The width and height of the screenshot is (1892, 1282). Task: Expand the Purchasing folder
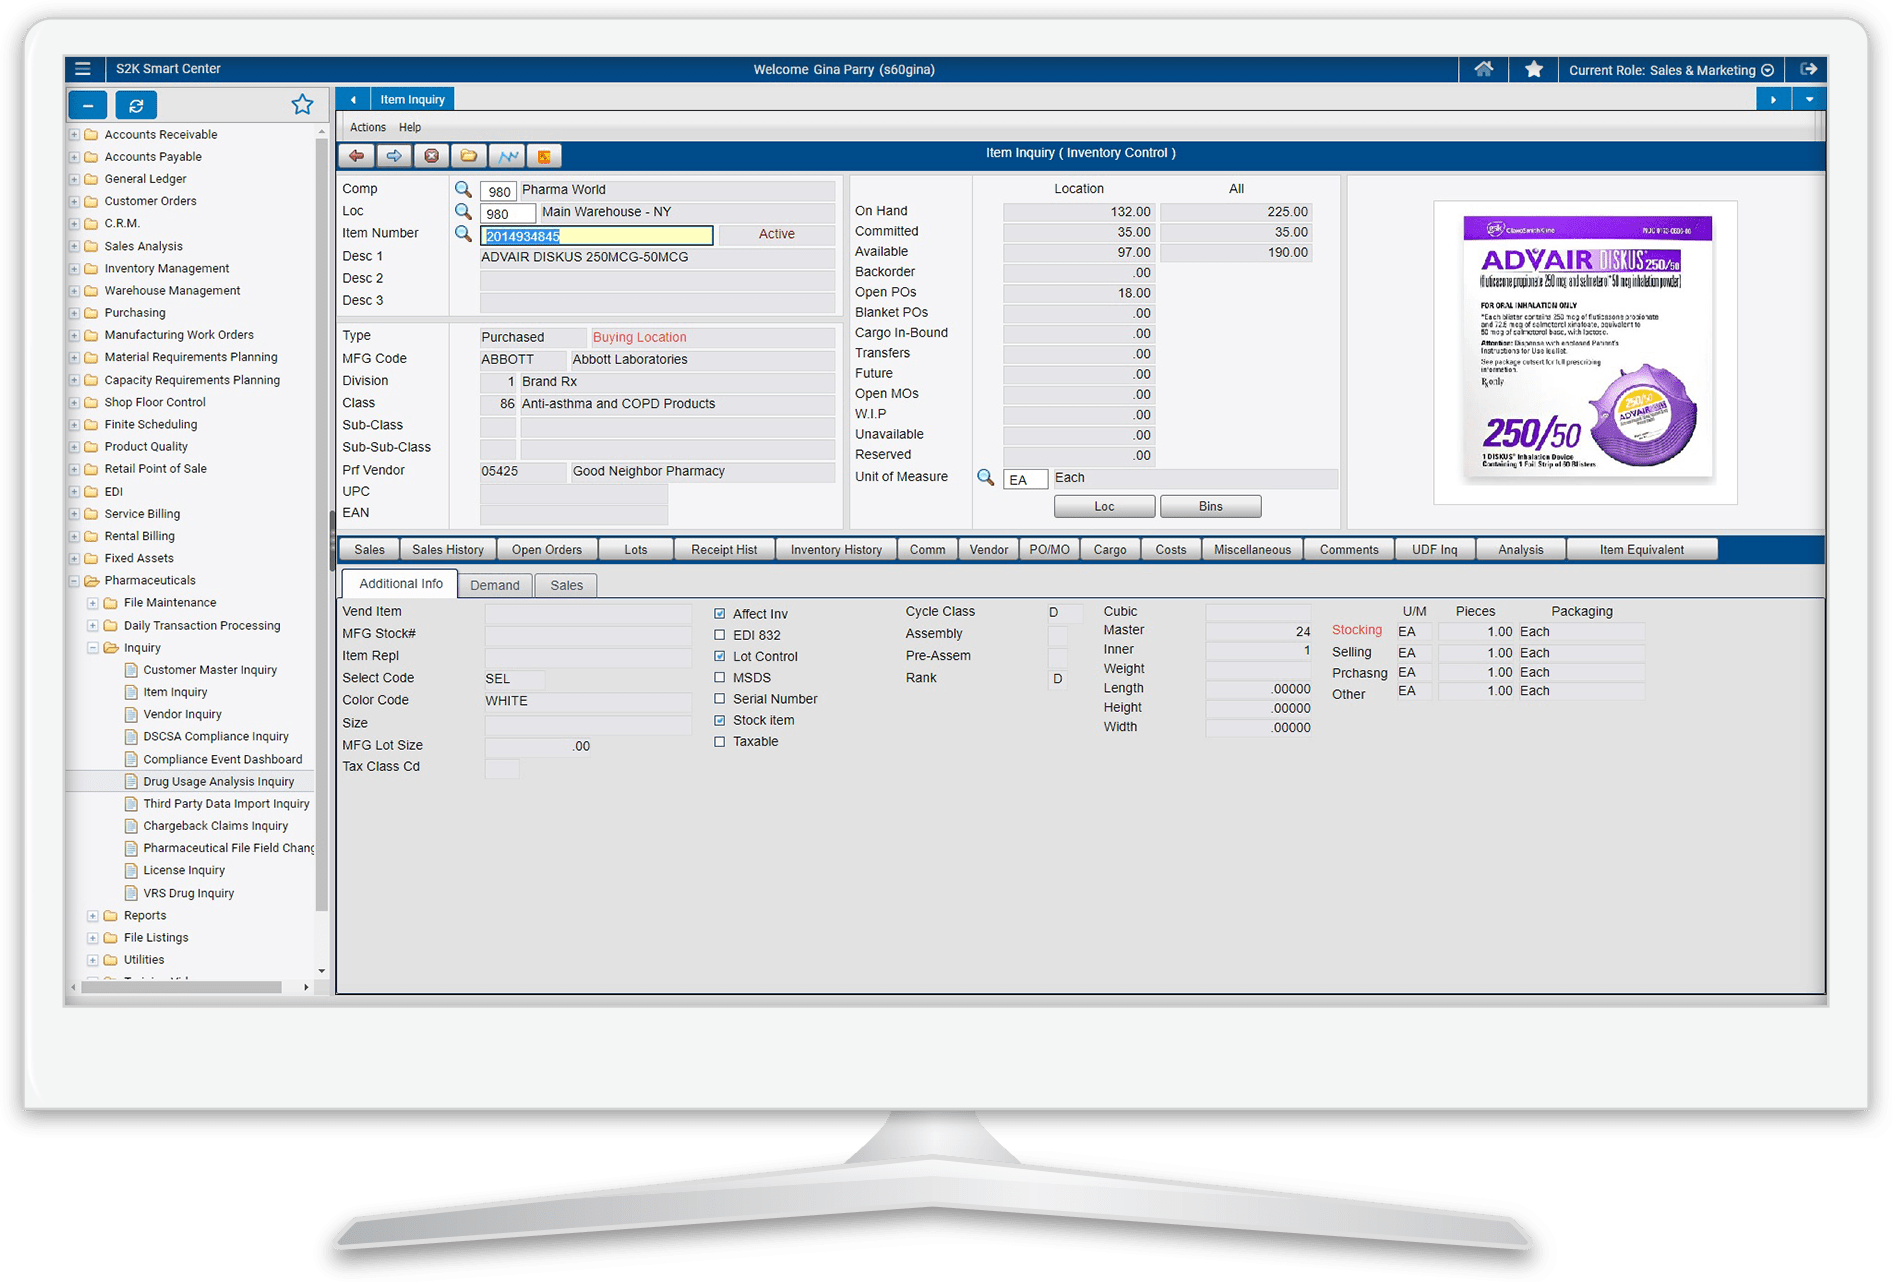click(x=74, y=313)
